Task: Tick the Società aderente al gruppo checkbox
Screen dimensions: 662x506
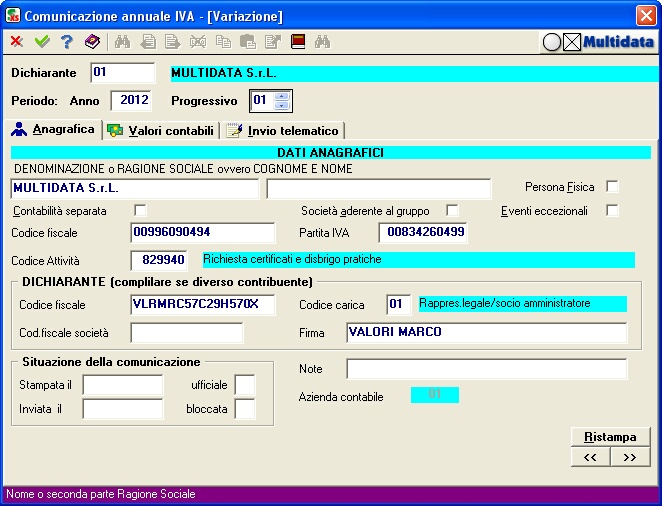Action: [452, 210]
